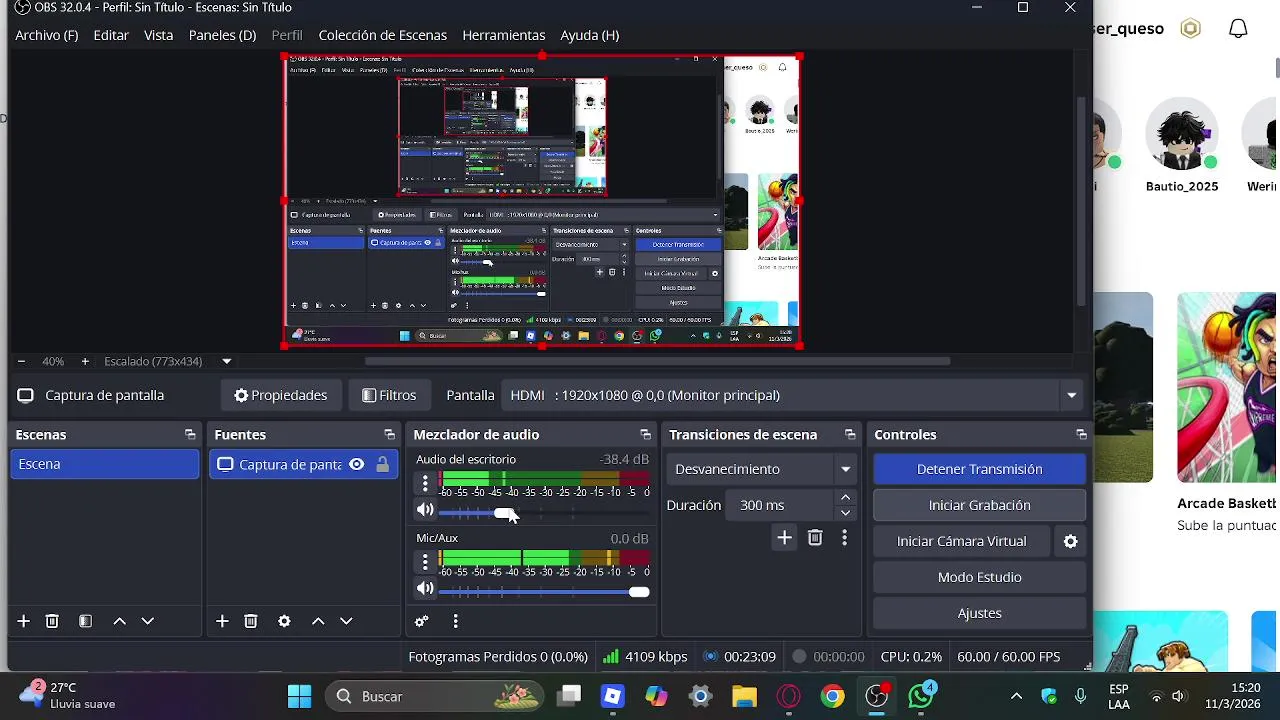Open Herramientas menu
The image size is (1280, 720).
pyautogui.click(x=503, y=35)
